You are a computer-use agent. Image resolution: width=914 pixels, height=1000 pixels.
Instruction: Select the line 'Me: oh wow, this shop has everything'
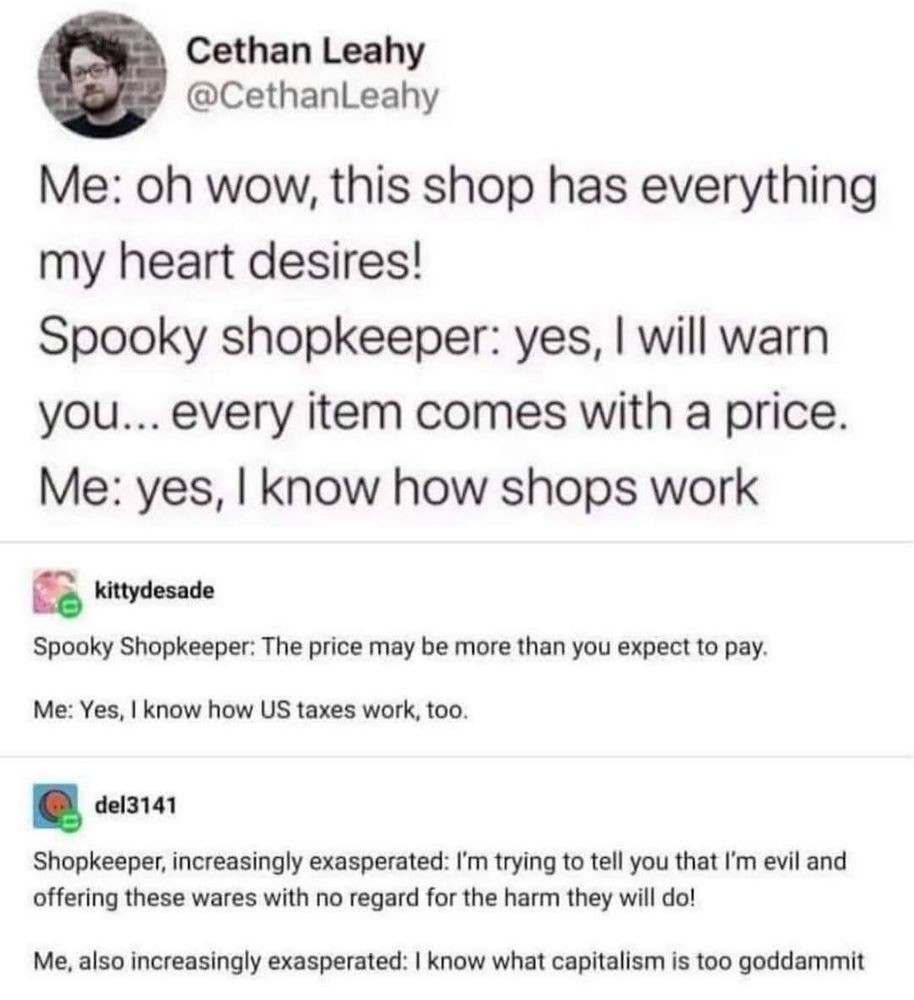coord(457,189)
